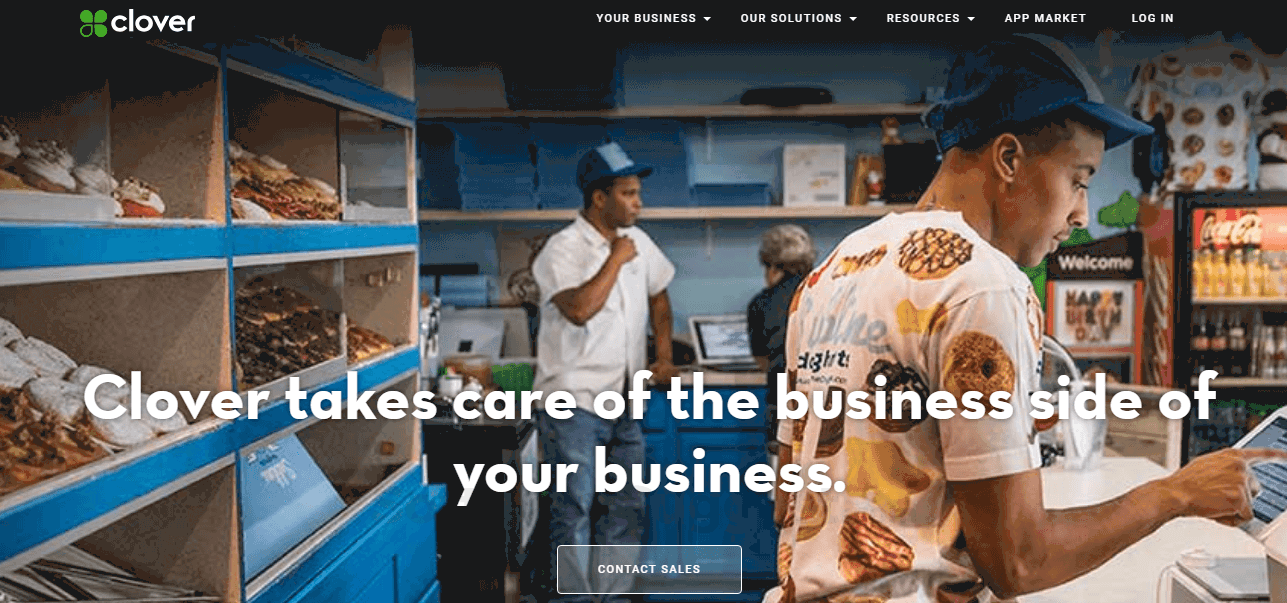Open the Resources navigation item
Screen dimensions: 1287x603
point(923,18)
